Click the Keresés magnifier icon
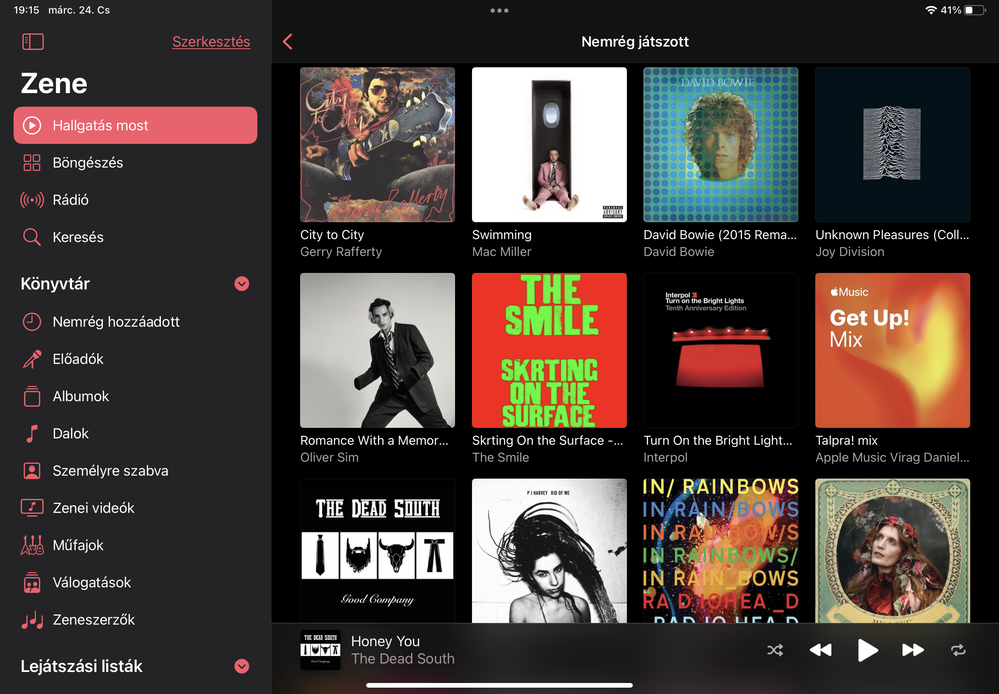 click(x=32, y=237)
